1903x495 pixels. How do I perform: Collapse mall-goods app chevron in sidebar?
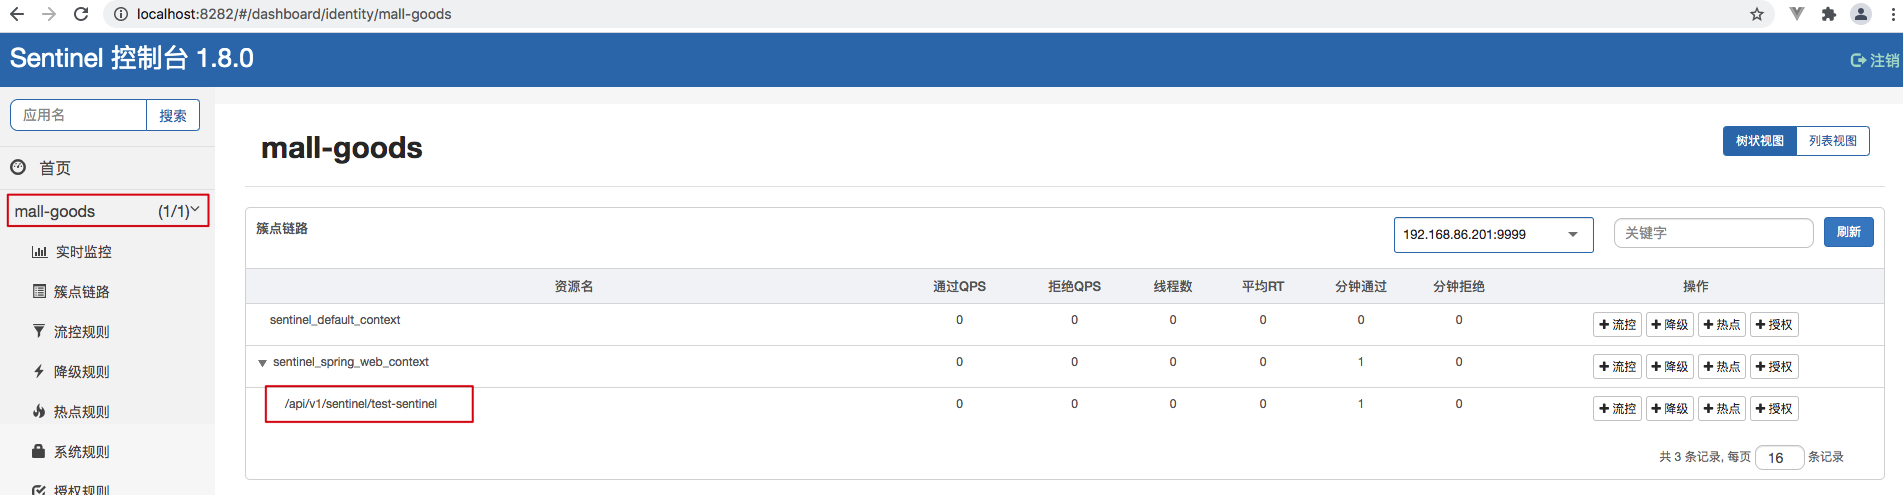pos(195,210)
